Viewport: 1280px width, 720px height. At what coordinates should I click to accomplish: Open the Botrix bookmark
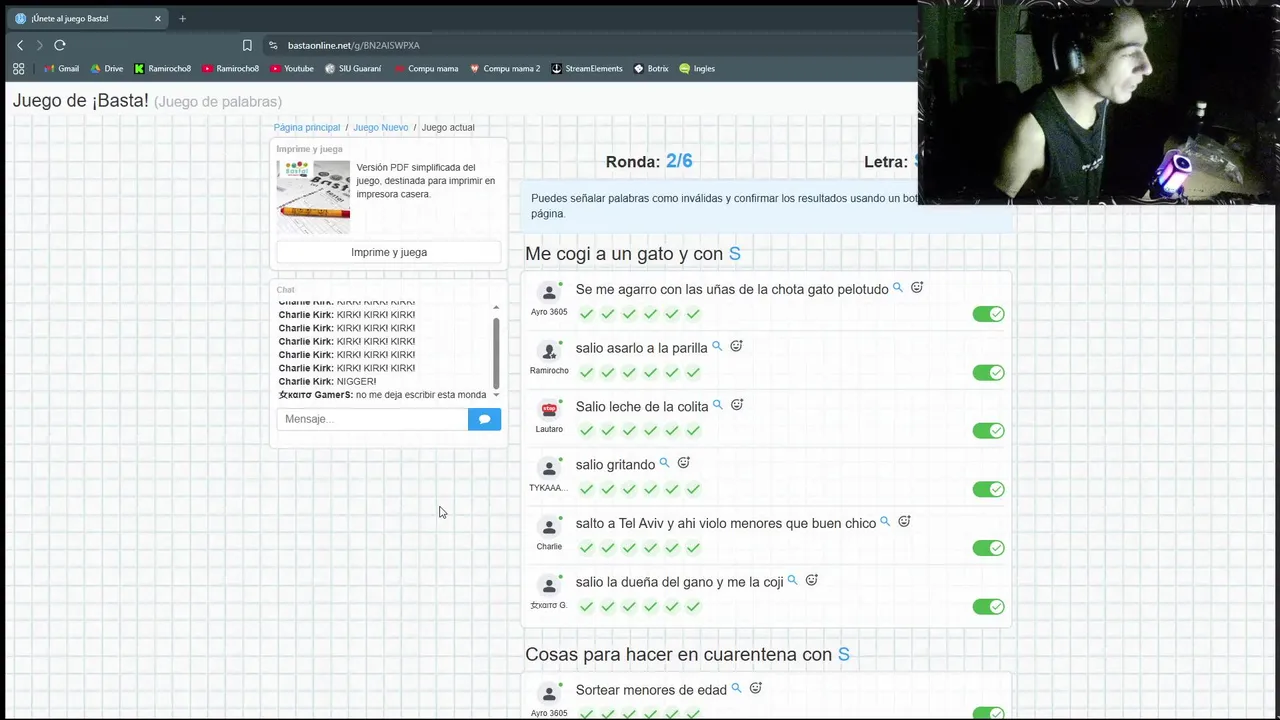651,69
